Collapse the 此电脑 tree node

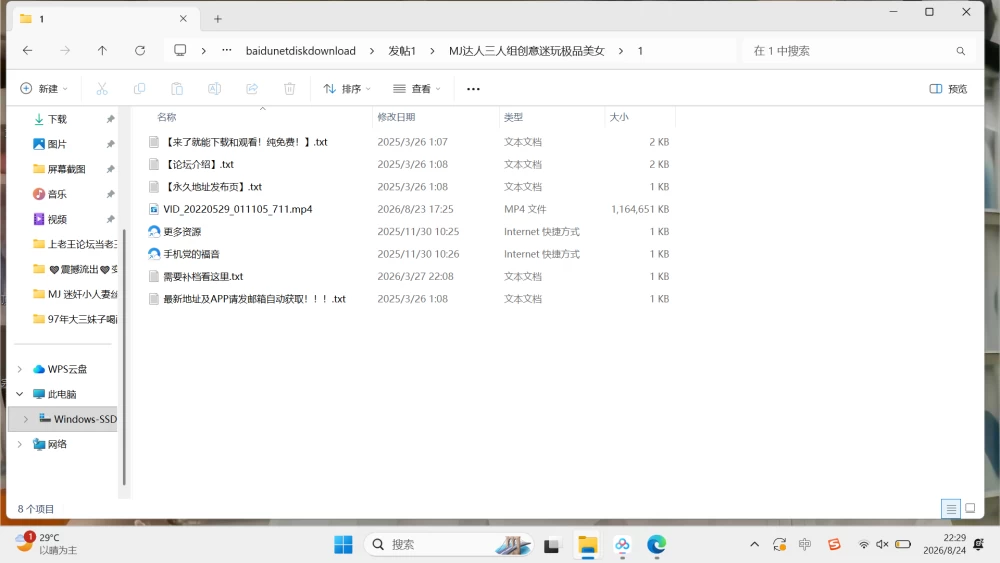[20, 394]
